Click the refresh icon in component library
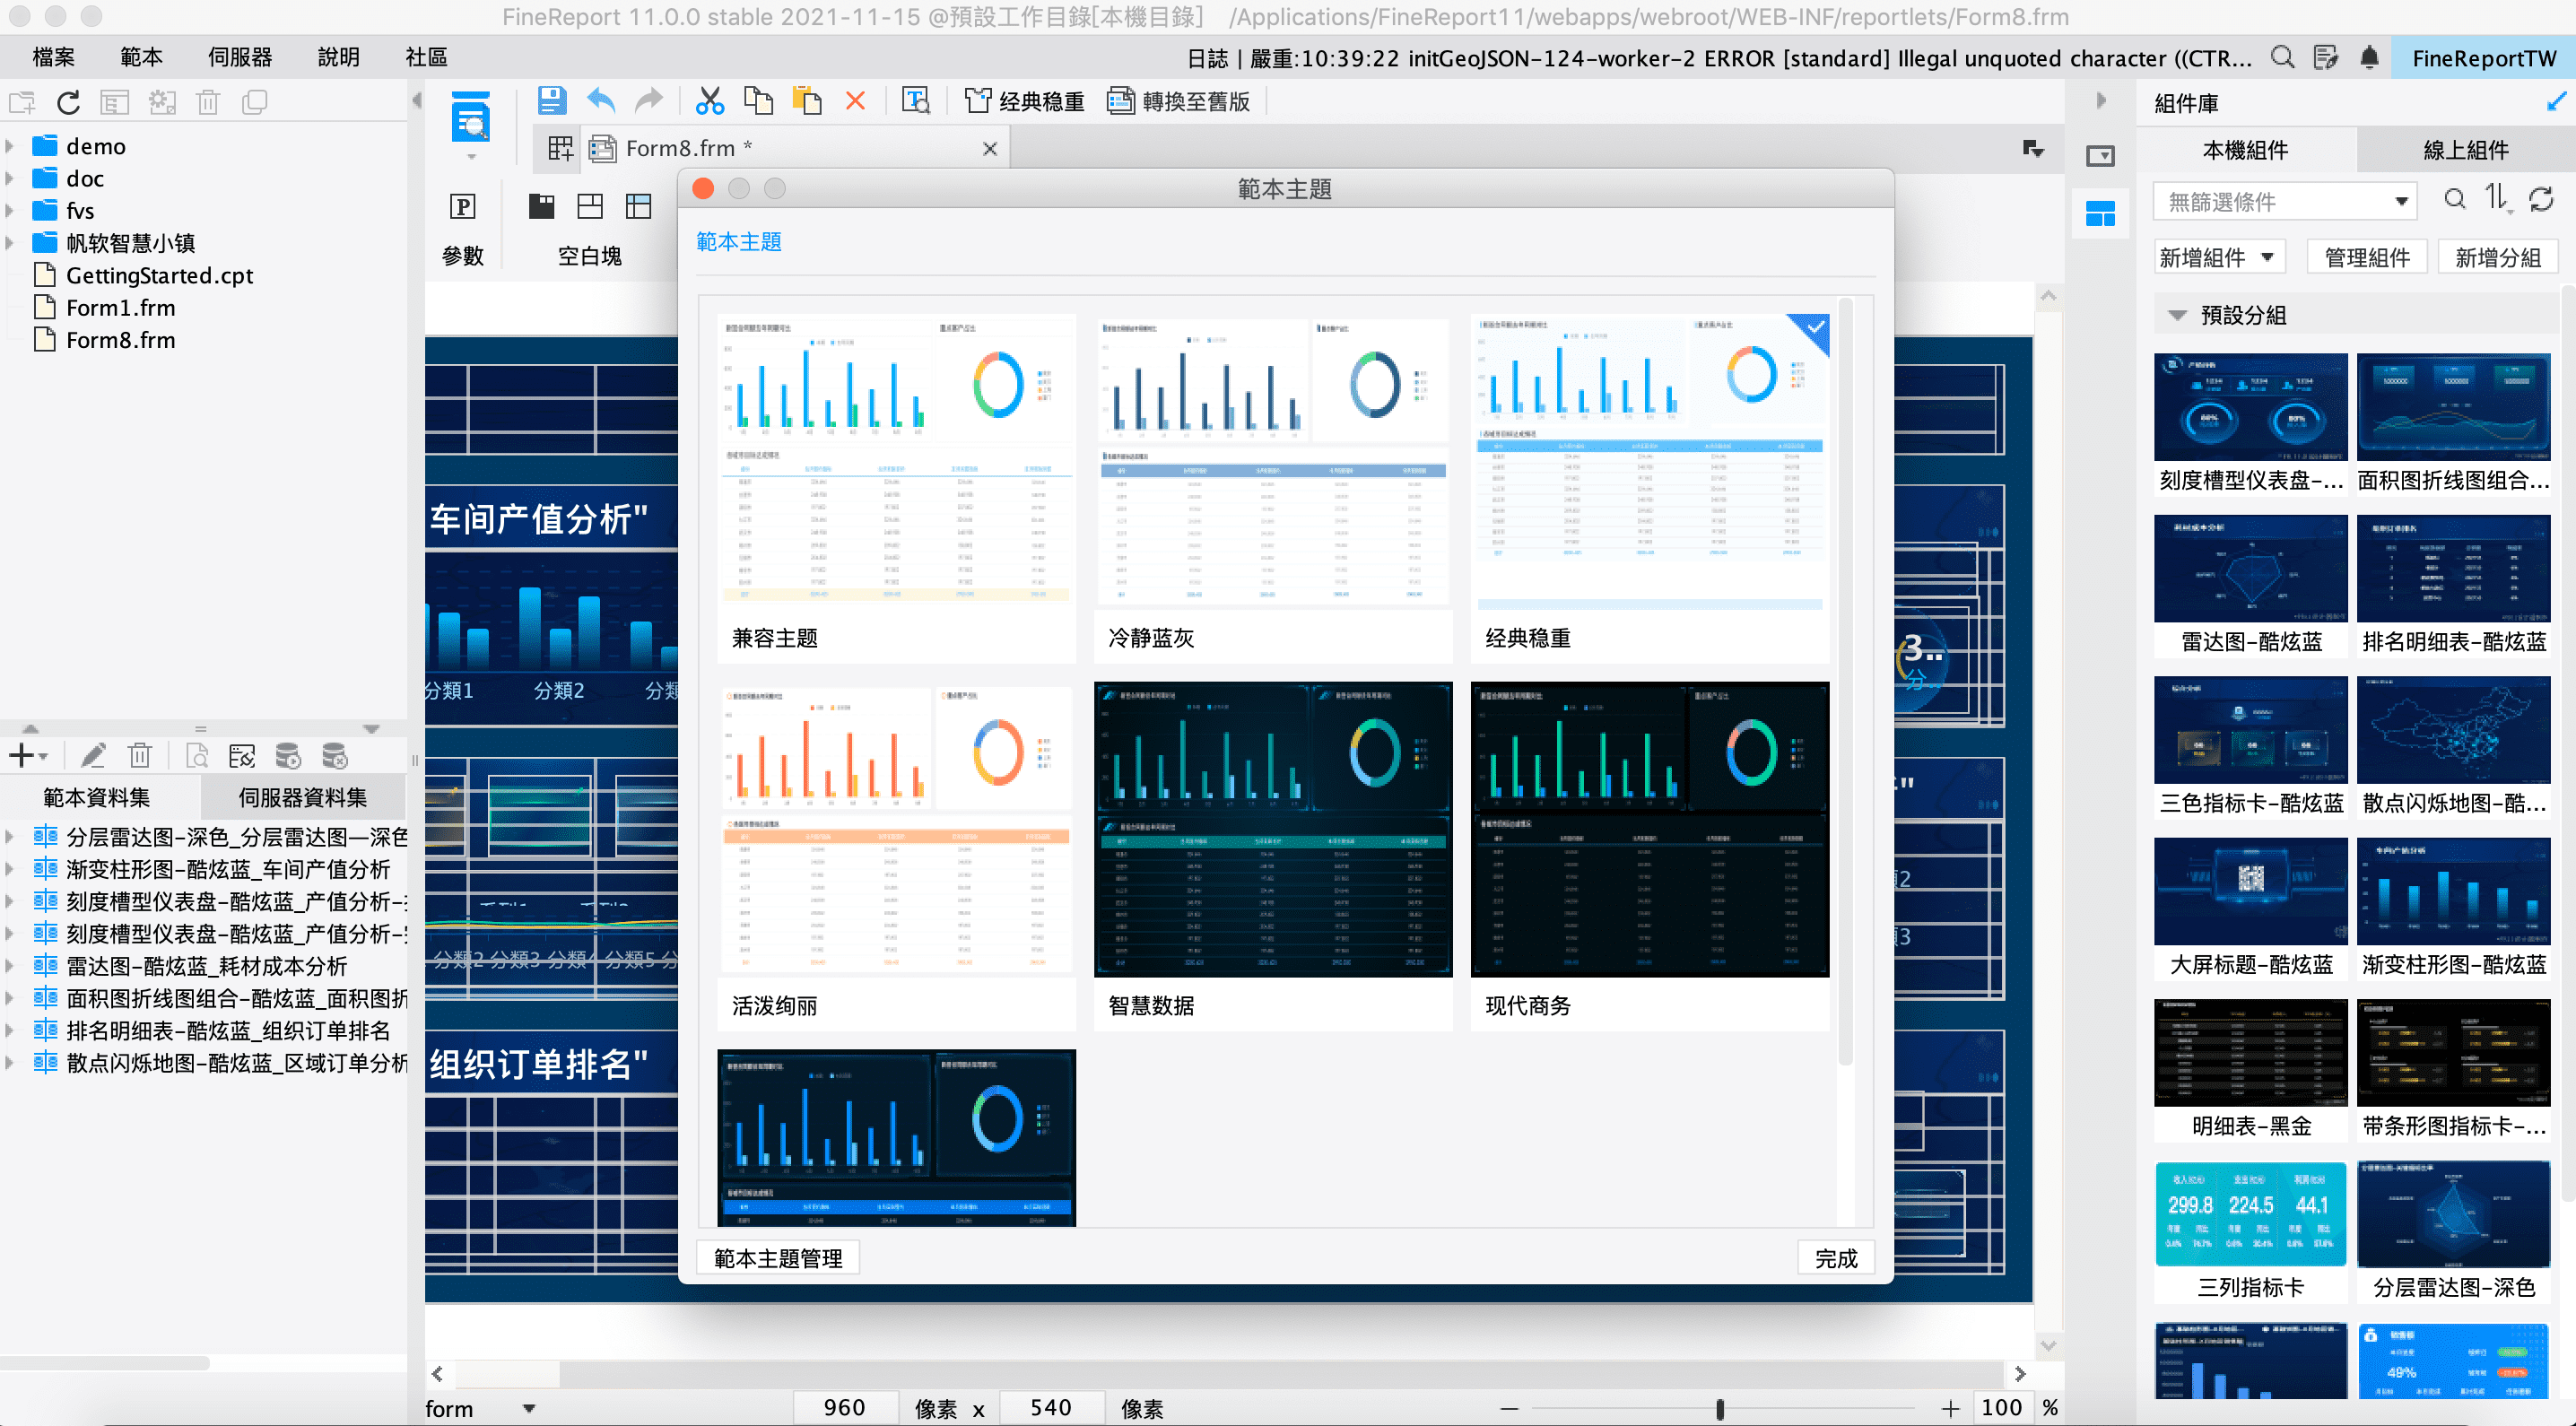2576x1426 pixels. point(2541,199)
